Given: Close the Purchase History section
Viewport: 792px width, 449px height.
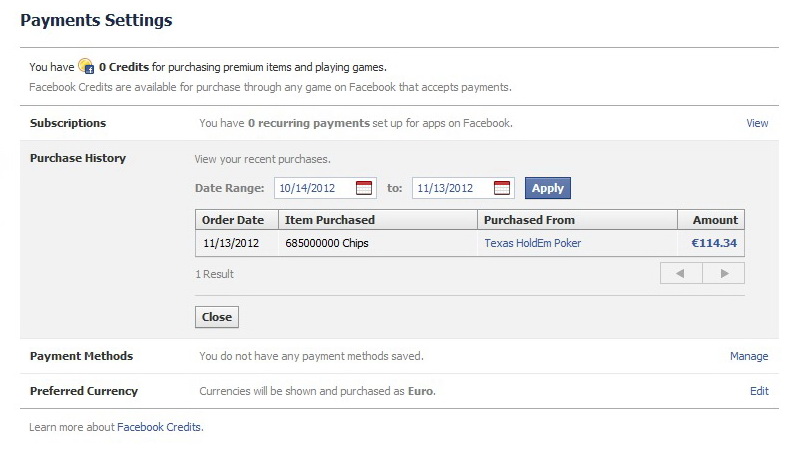Looking at the screenshot, I should click(x=217, y=317).
